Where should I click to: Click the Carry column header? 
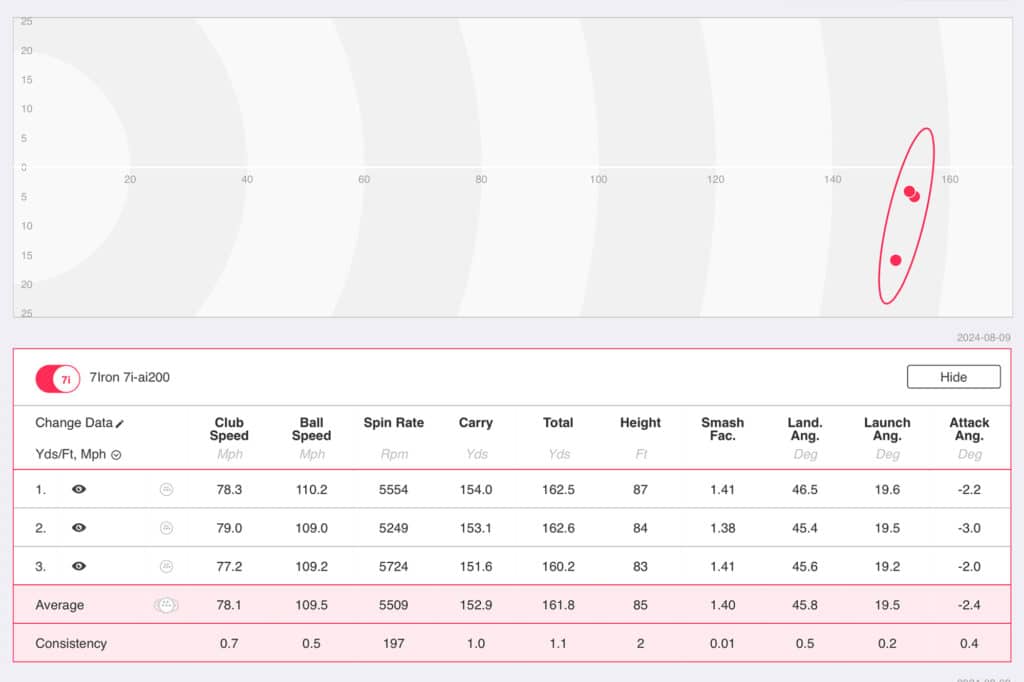(476, 423)
